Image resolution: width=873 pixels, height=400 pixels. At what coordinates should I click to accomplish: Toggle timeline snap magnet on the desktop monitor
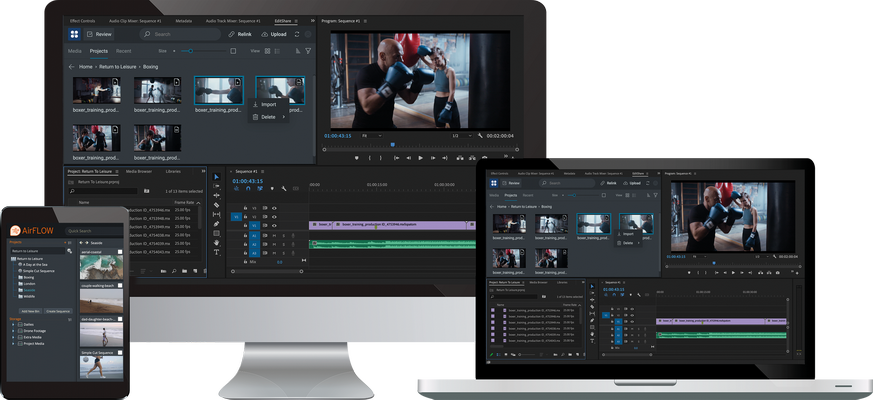(x=248, y=188)
